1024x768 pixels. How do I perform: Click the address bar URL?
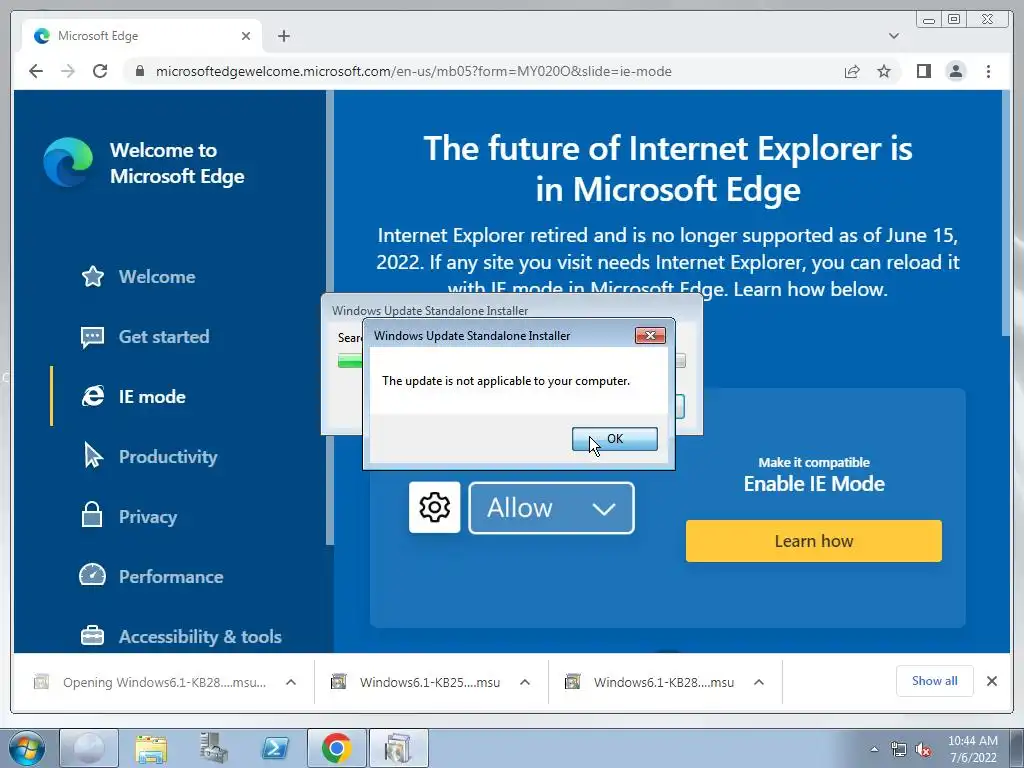coord(413,71)
